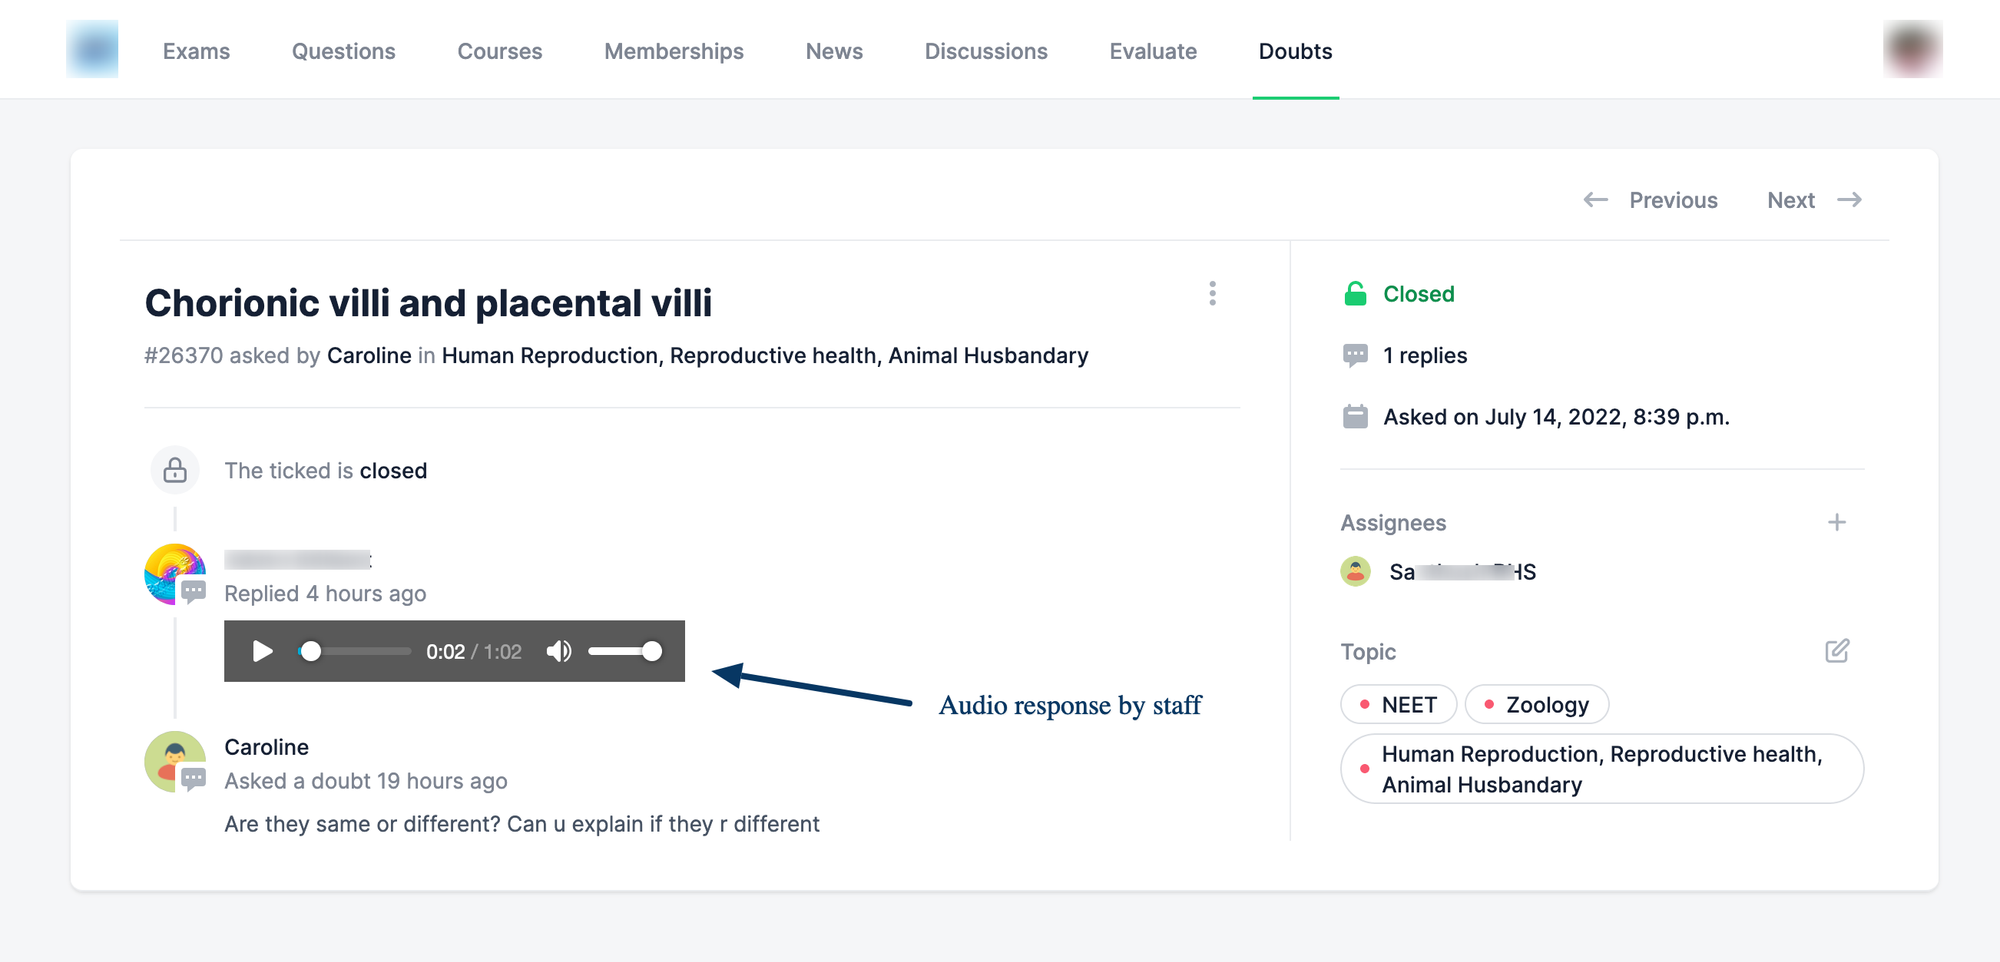Select the NEET topic tag
This screenshot has width=2000, height=962.
pos(1398,705)
